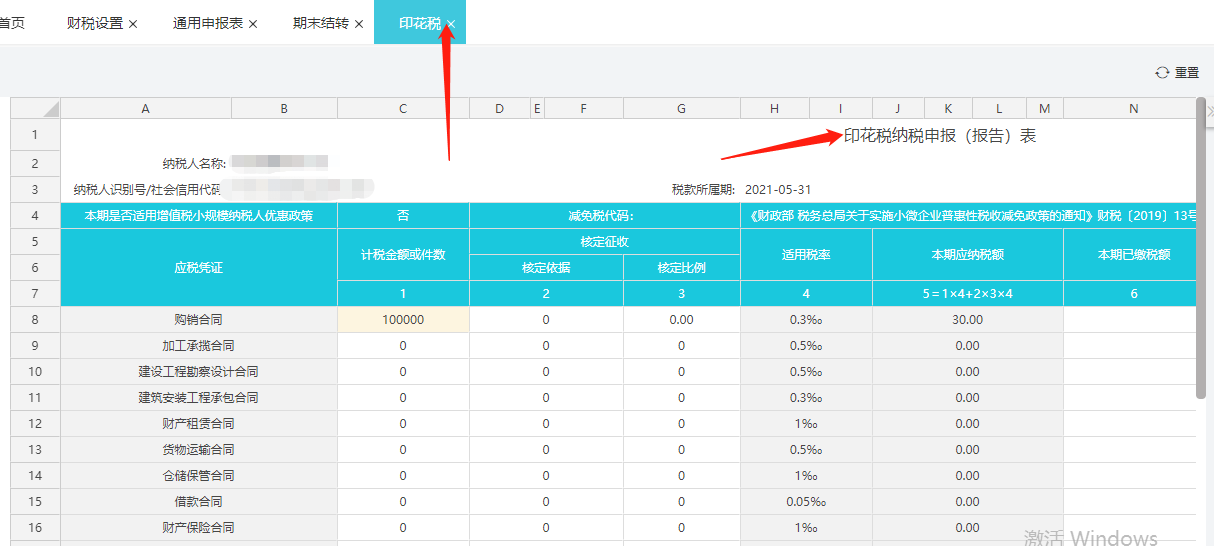The height and width of the screenshot is (546, 1214).
Task: Click the 借款合同 核定依据 cell
Action: pyautogui.click(x=546, y=502)
